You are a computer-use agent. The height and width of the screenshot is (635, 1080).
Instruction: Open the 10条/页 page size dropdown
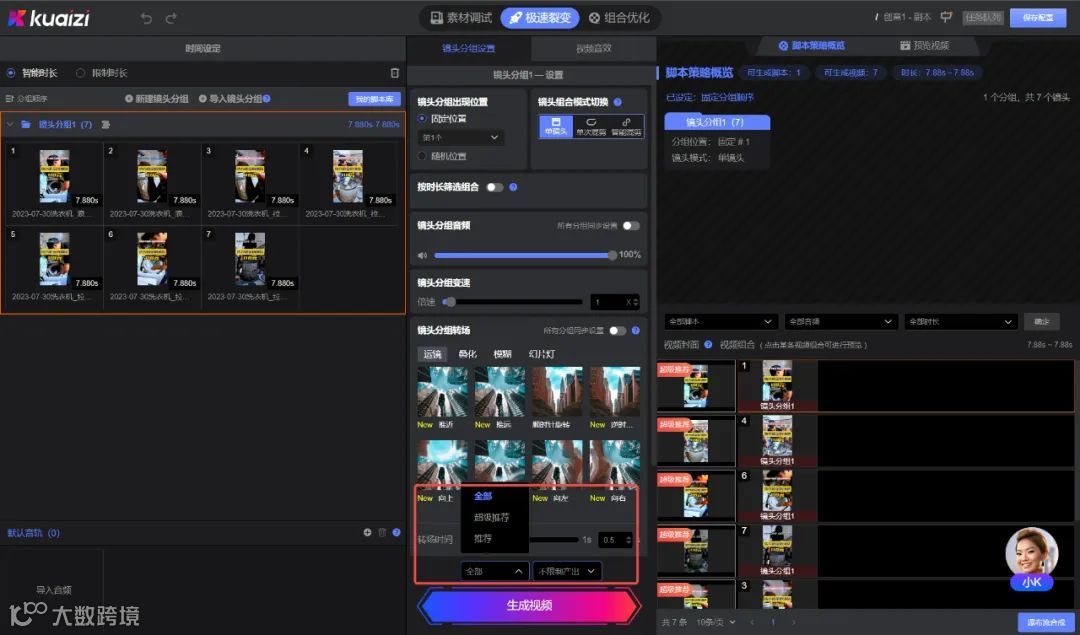point(716,622)
